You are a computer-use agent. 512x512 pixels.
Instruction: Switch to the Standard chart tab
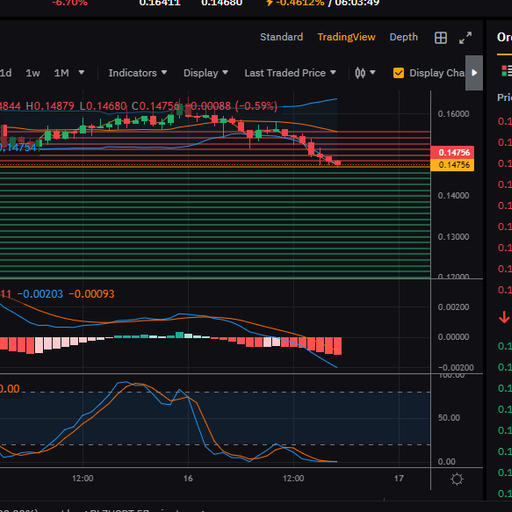[281, 37]
